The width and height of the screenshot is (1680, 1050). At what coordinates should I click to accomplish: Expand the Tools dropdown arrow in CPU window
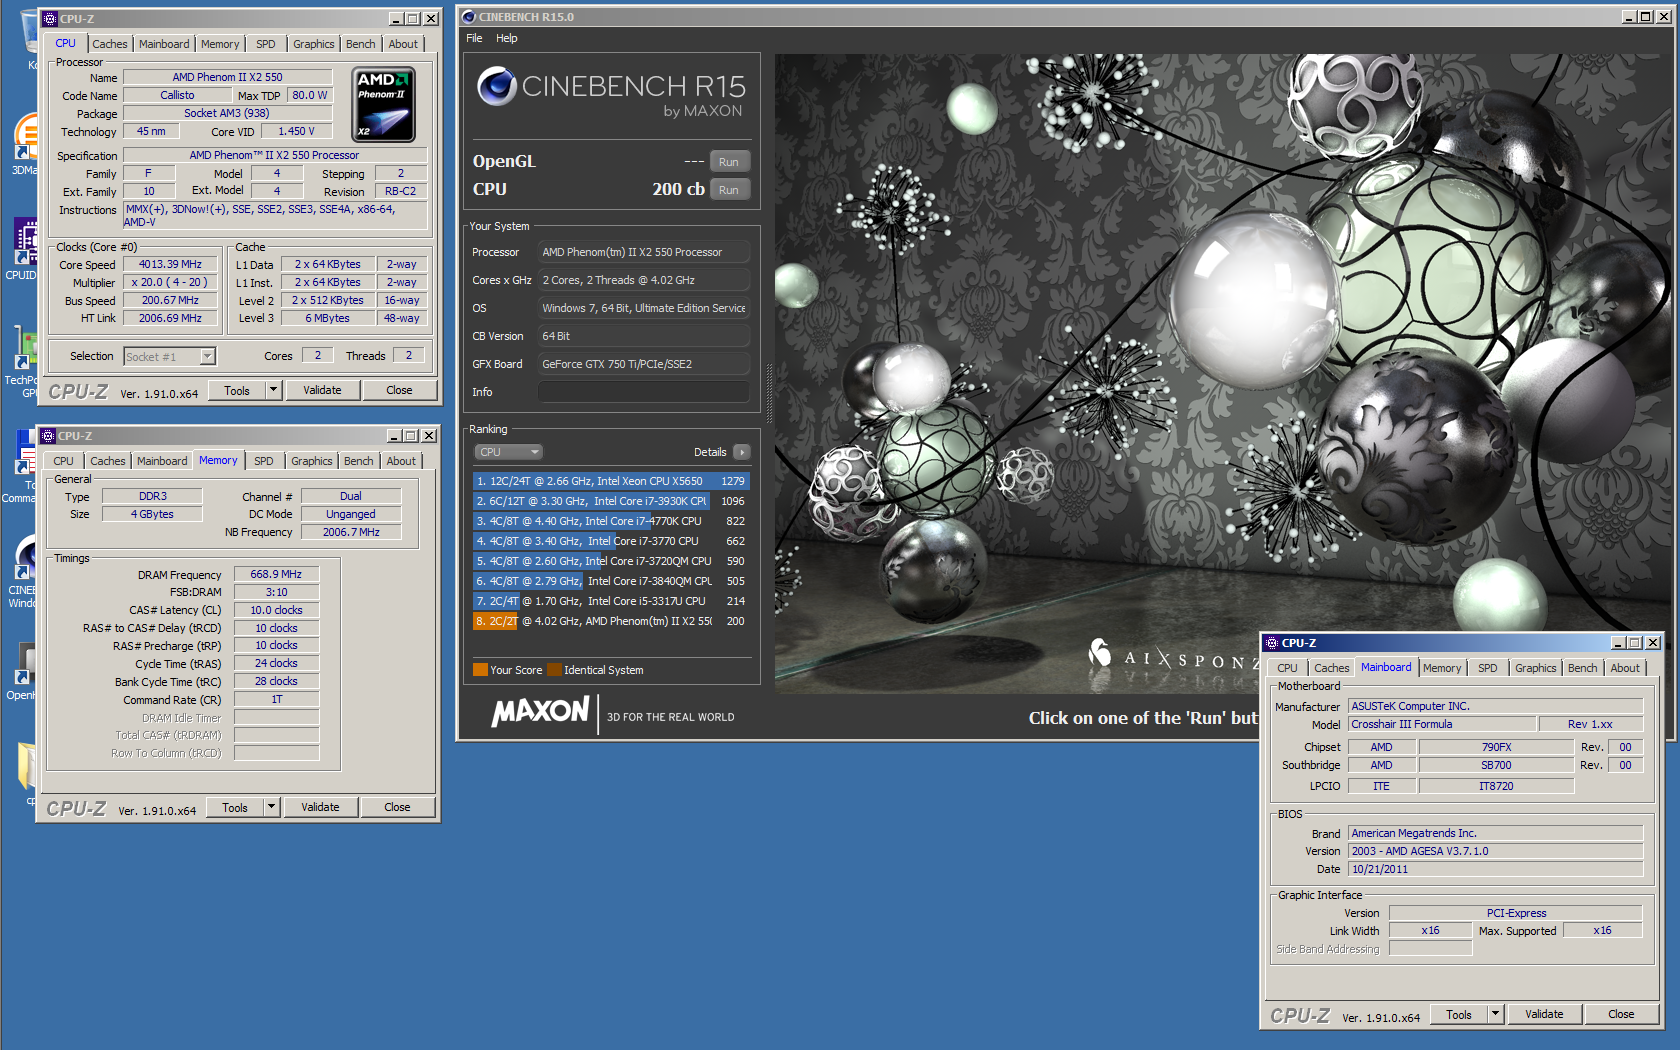[x=273, y=390]
